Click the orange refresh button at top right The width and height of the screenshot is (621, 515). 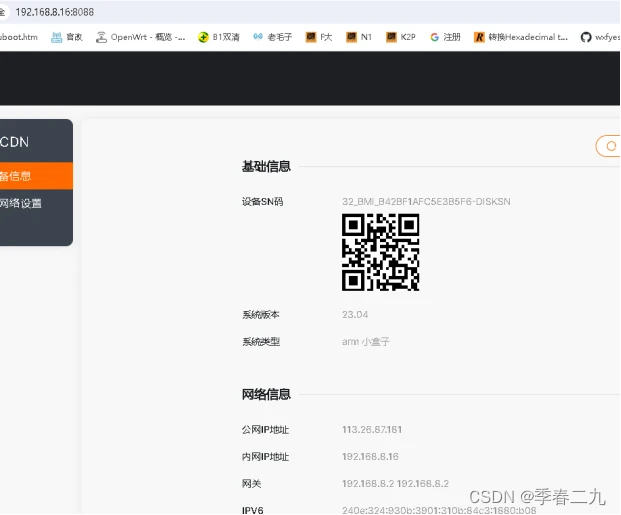(x=608, y=146)
